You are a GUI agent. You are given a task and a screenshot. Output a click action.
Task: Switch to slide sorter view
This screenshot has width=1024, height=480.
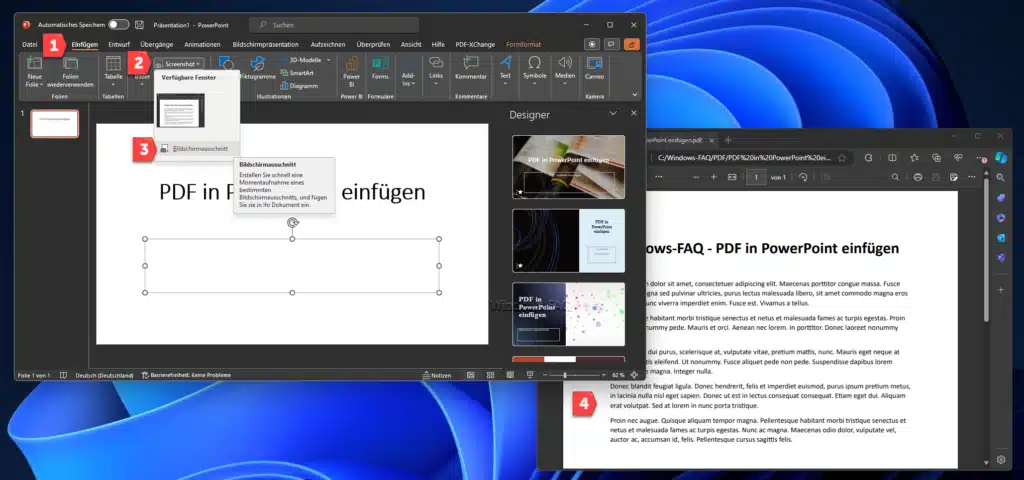(490, 376)
